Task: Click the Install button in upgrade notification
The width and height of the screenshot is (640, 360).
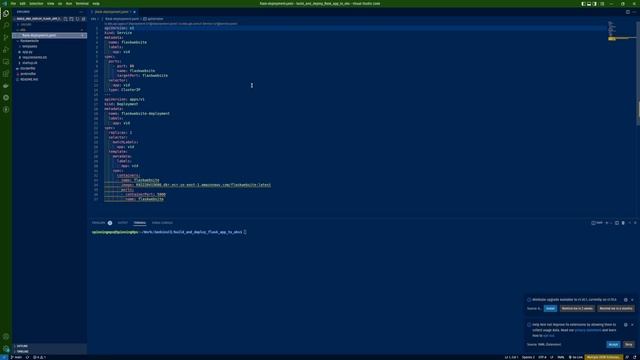Action: [x=550, y=309]
